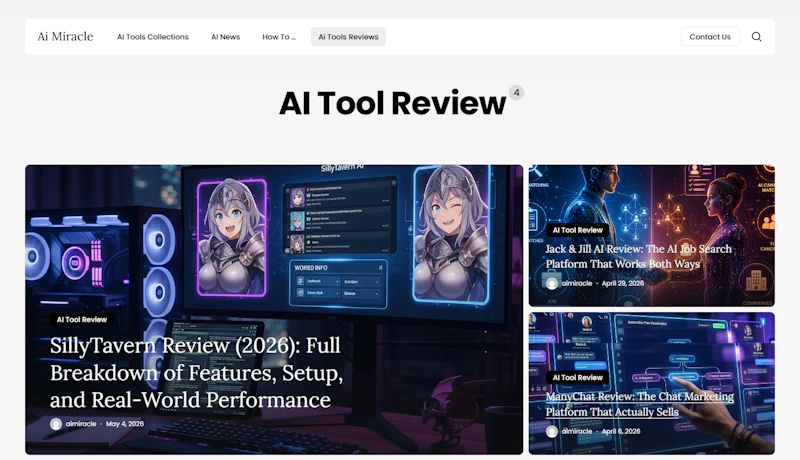Open the How To menu item
This screenshot has height=460, width=800.
[279, 37]
